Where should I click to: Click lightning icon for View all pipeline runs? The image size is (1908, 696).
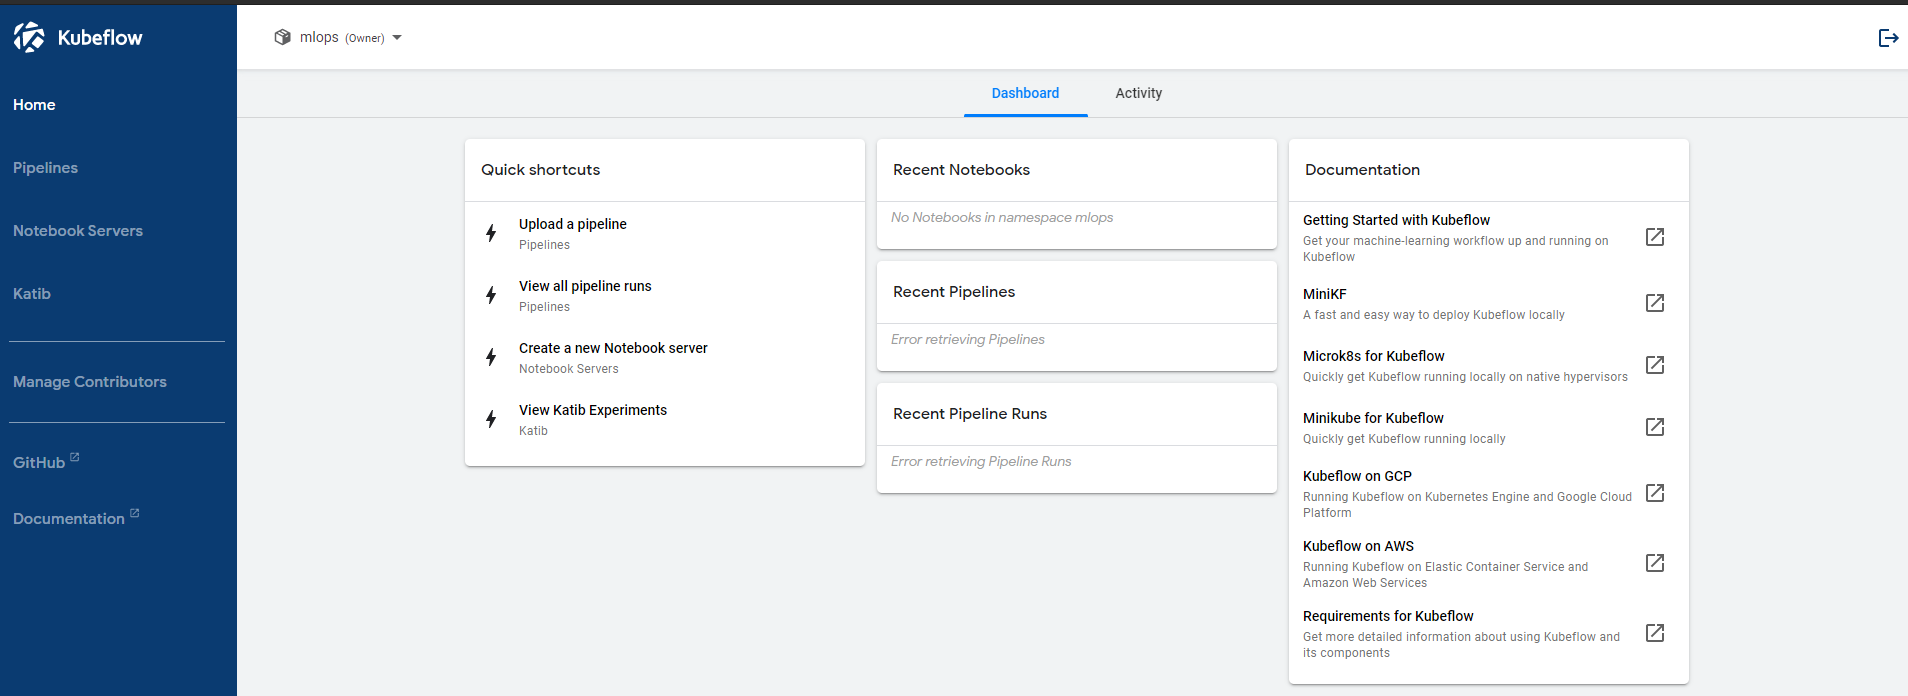pos(491,295)
